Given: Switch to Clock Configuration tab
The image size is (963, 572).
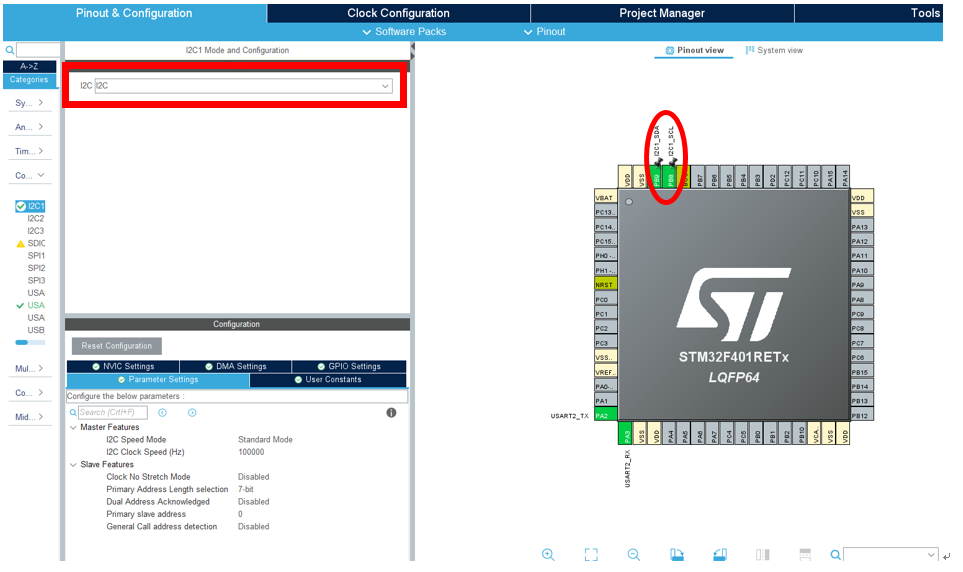Looking at the screenshot, I should tap(399, 13).
